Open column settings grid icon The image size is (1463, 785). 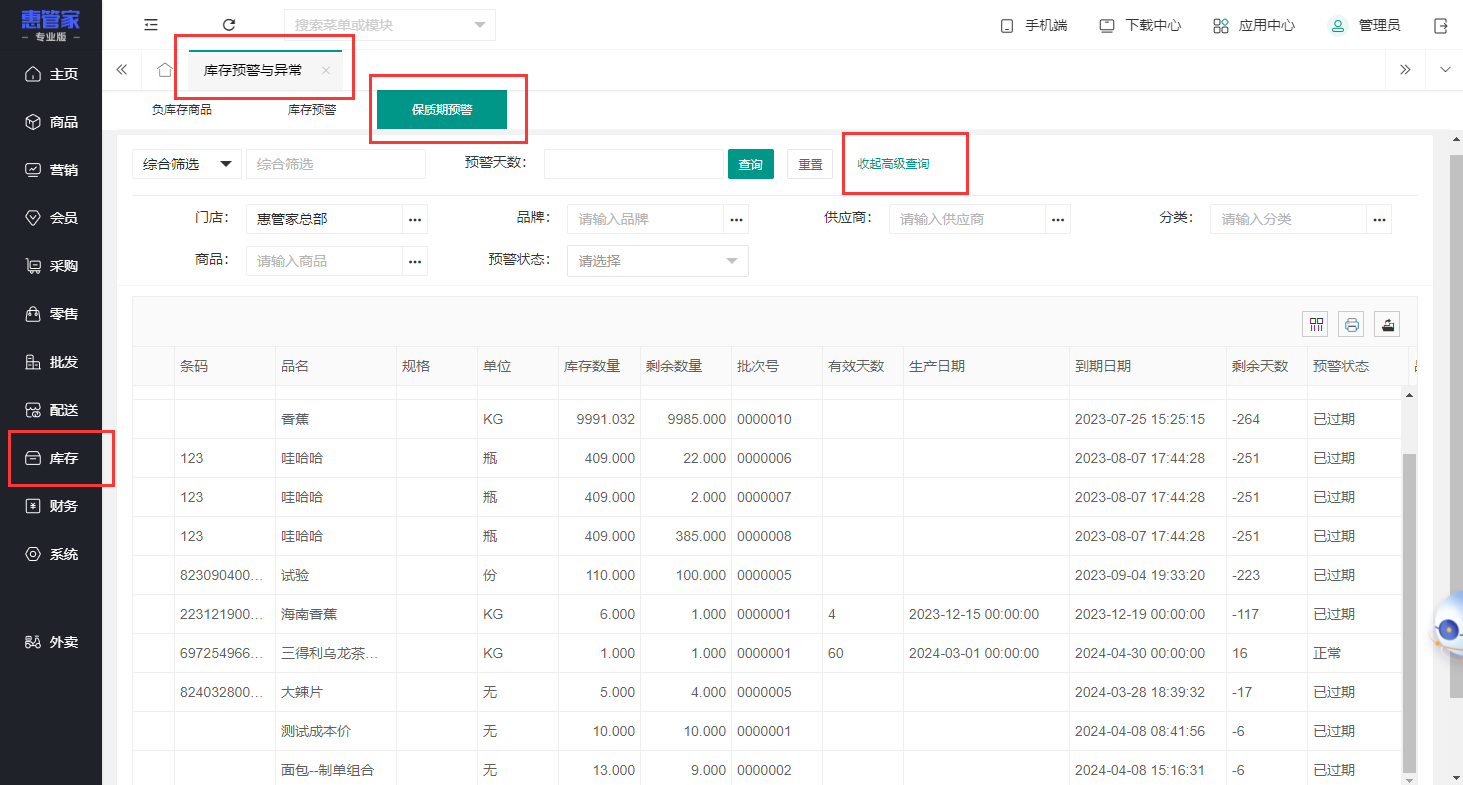1316,324
